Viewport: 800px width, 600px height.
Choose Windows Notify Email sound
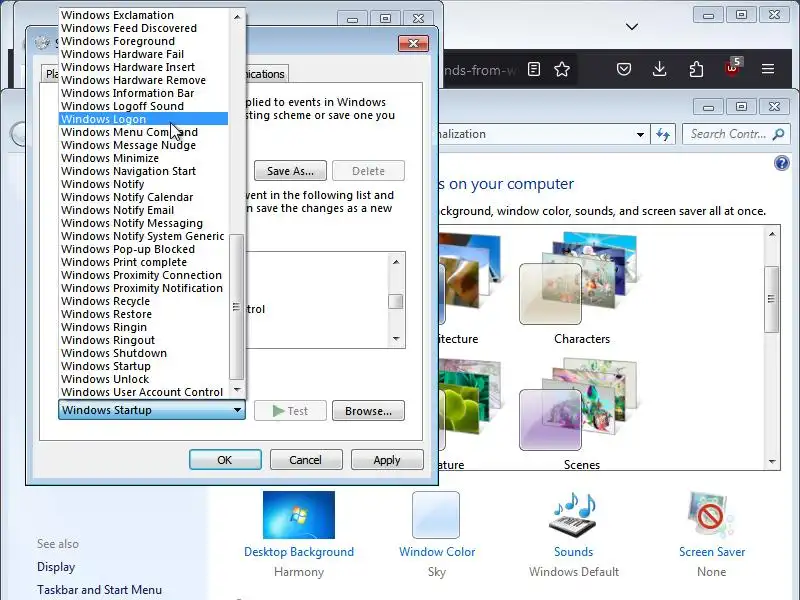[x=143, y=210]
